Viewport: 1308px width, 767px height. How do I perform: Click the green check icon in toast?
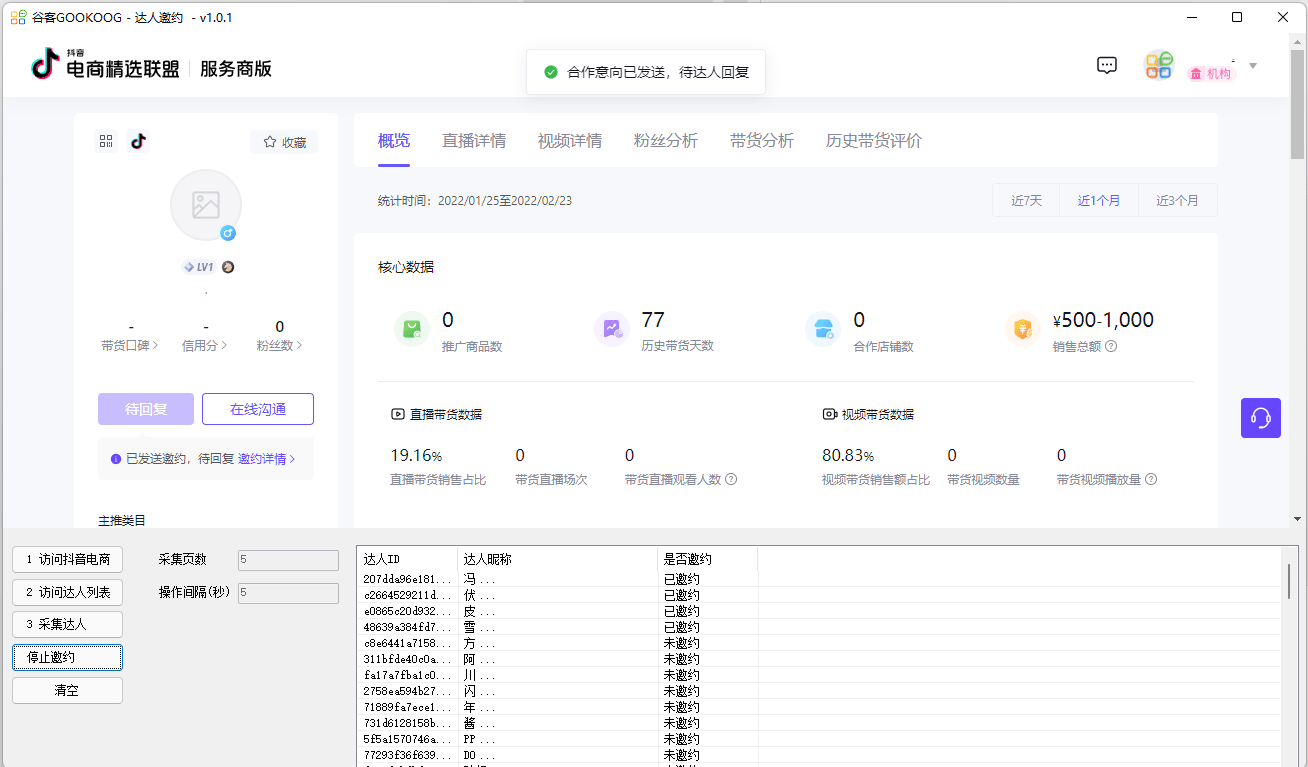550,72
